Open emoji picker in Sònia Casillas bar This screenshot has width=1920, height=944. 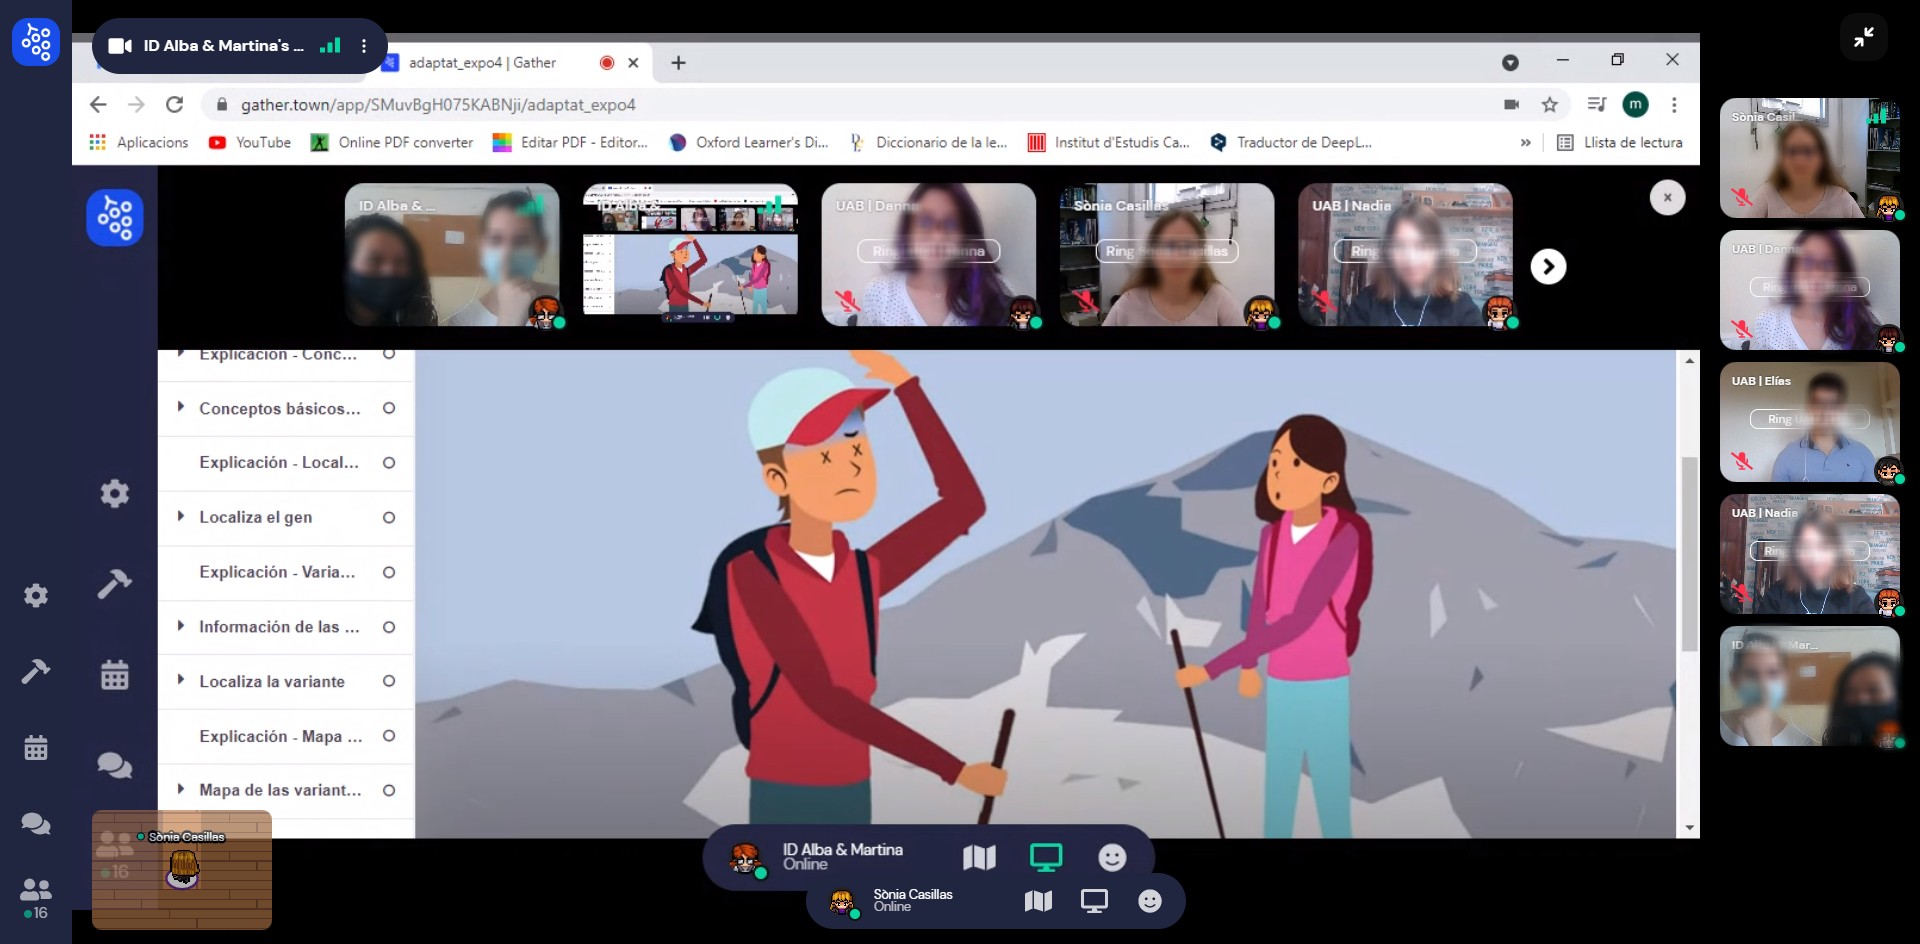pyautogui.click(x=1150, y=901)
